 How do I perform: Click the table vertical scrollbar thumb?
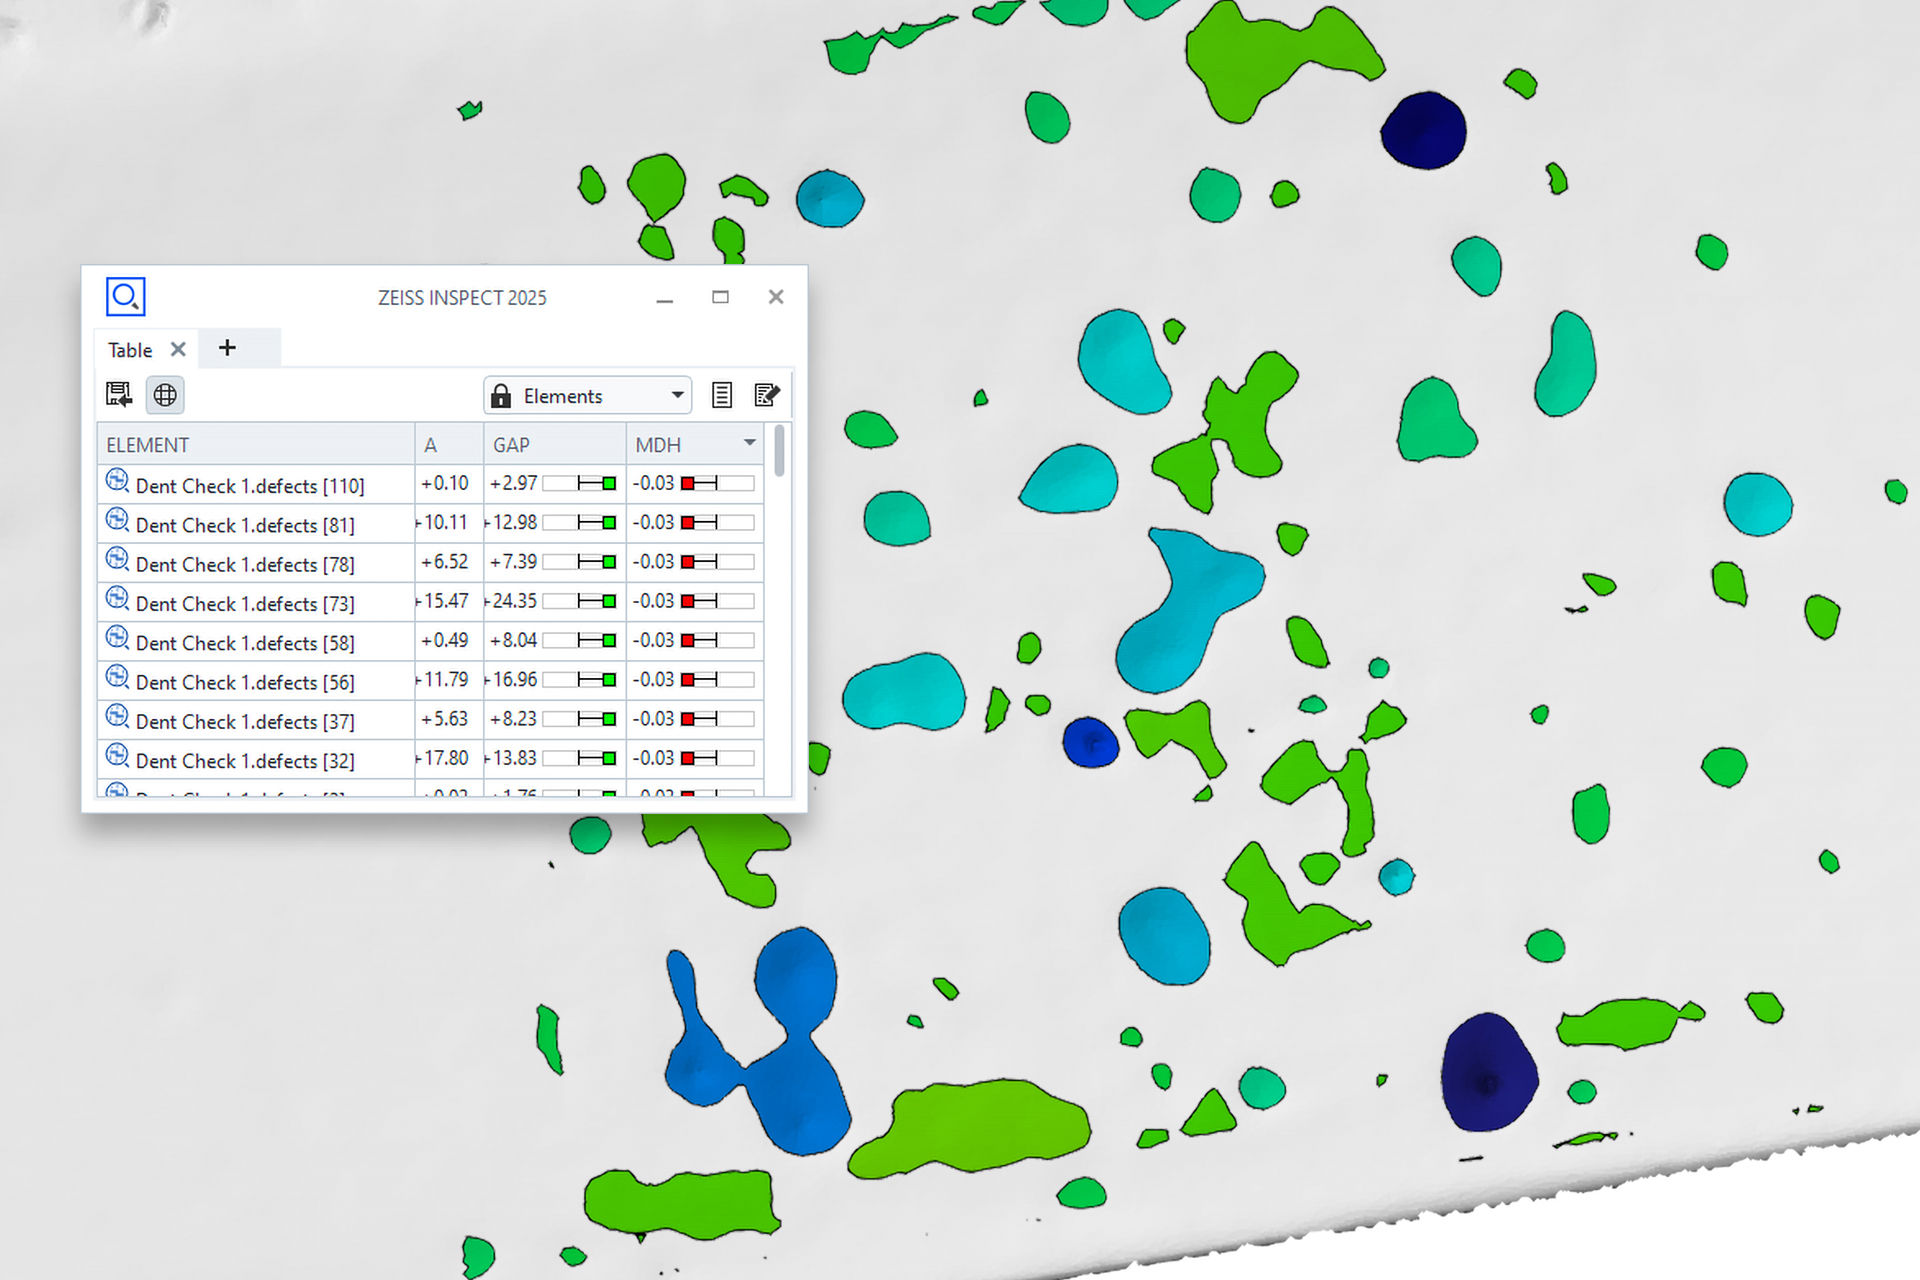(x=779, y=451)
